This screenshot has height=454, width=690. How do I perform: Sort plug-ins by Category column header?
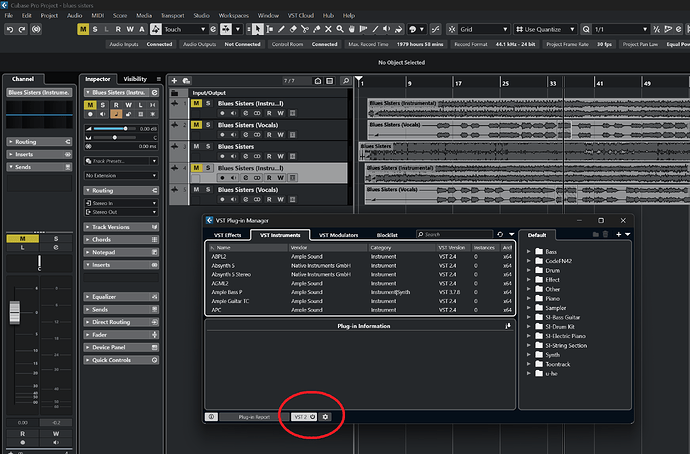point(402,248)
